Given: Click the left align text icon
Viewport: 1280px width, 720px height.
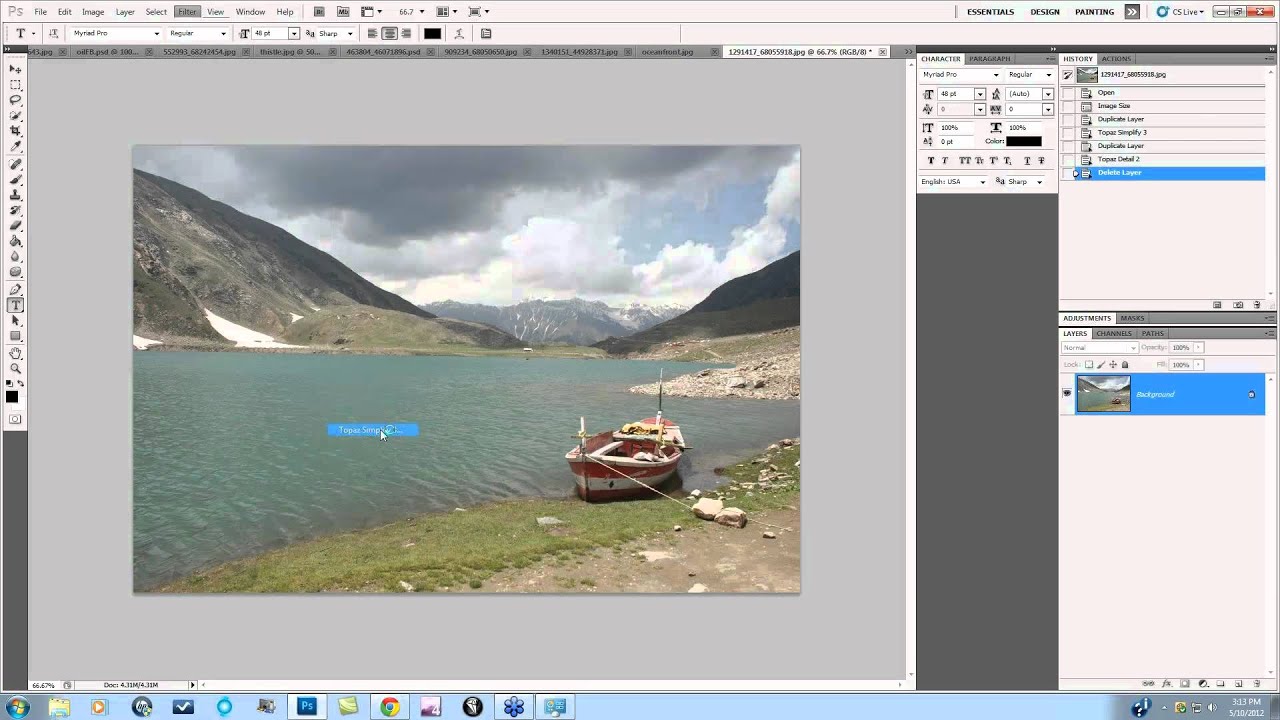Looking at the screenshot, I should 372,33.
